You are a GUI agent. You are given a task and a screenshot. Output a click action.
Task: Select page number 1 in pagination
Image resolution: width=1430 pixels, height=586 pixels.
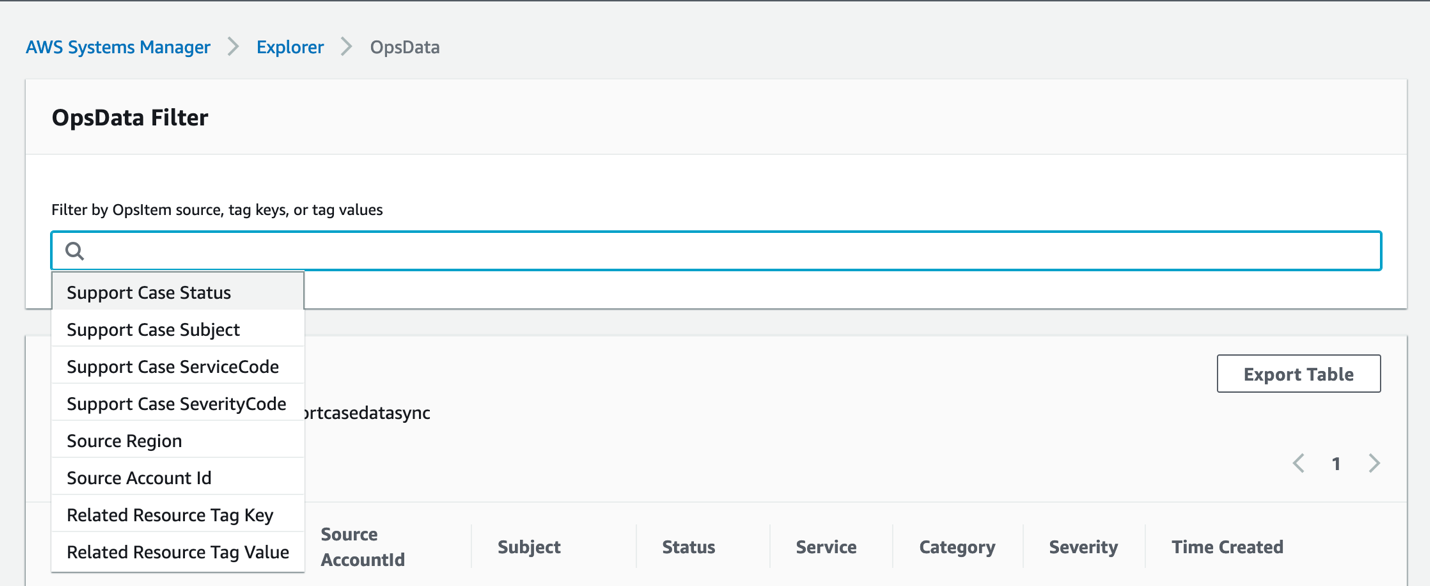[x=1336, y=463]
